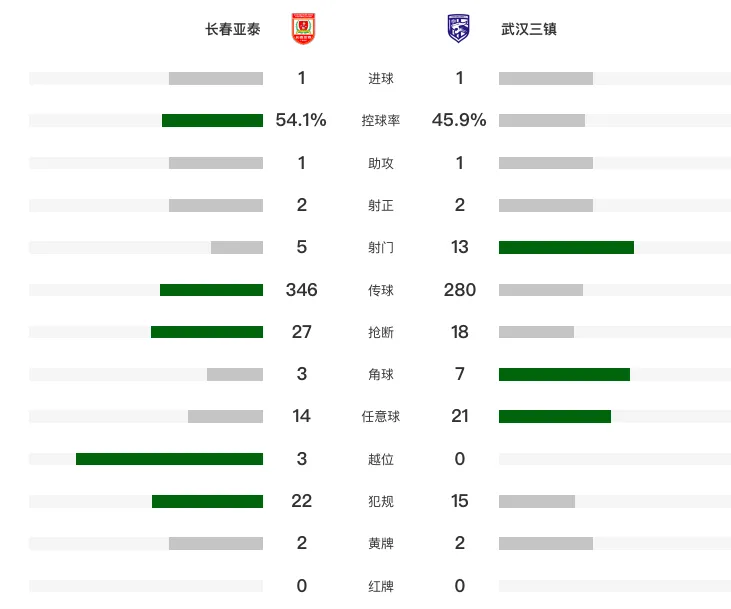The image size is (731, 609).
Task: Click the 长春亚泰 red team crest
Action: (x=303, y=29)
